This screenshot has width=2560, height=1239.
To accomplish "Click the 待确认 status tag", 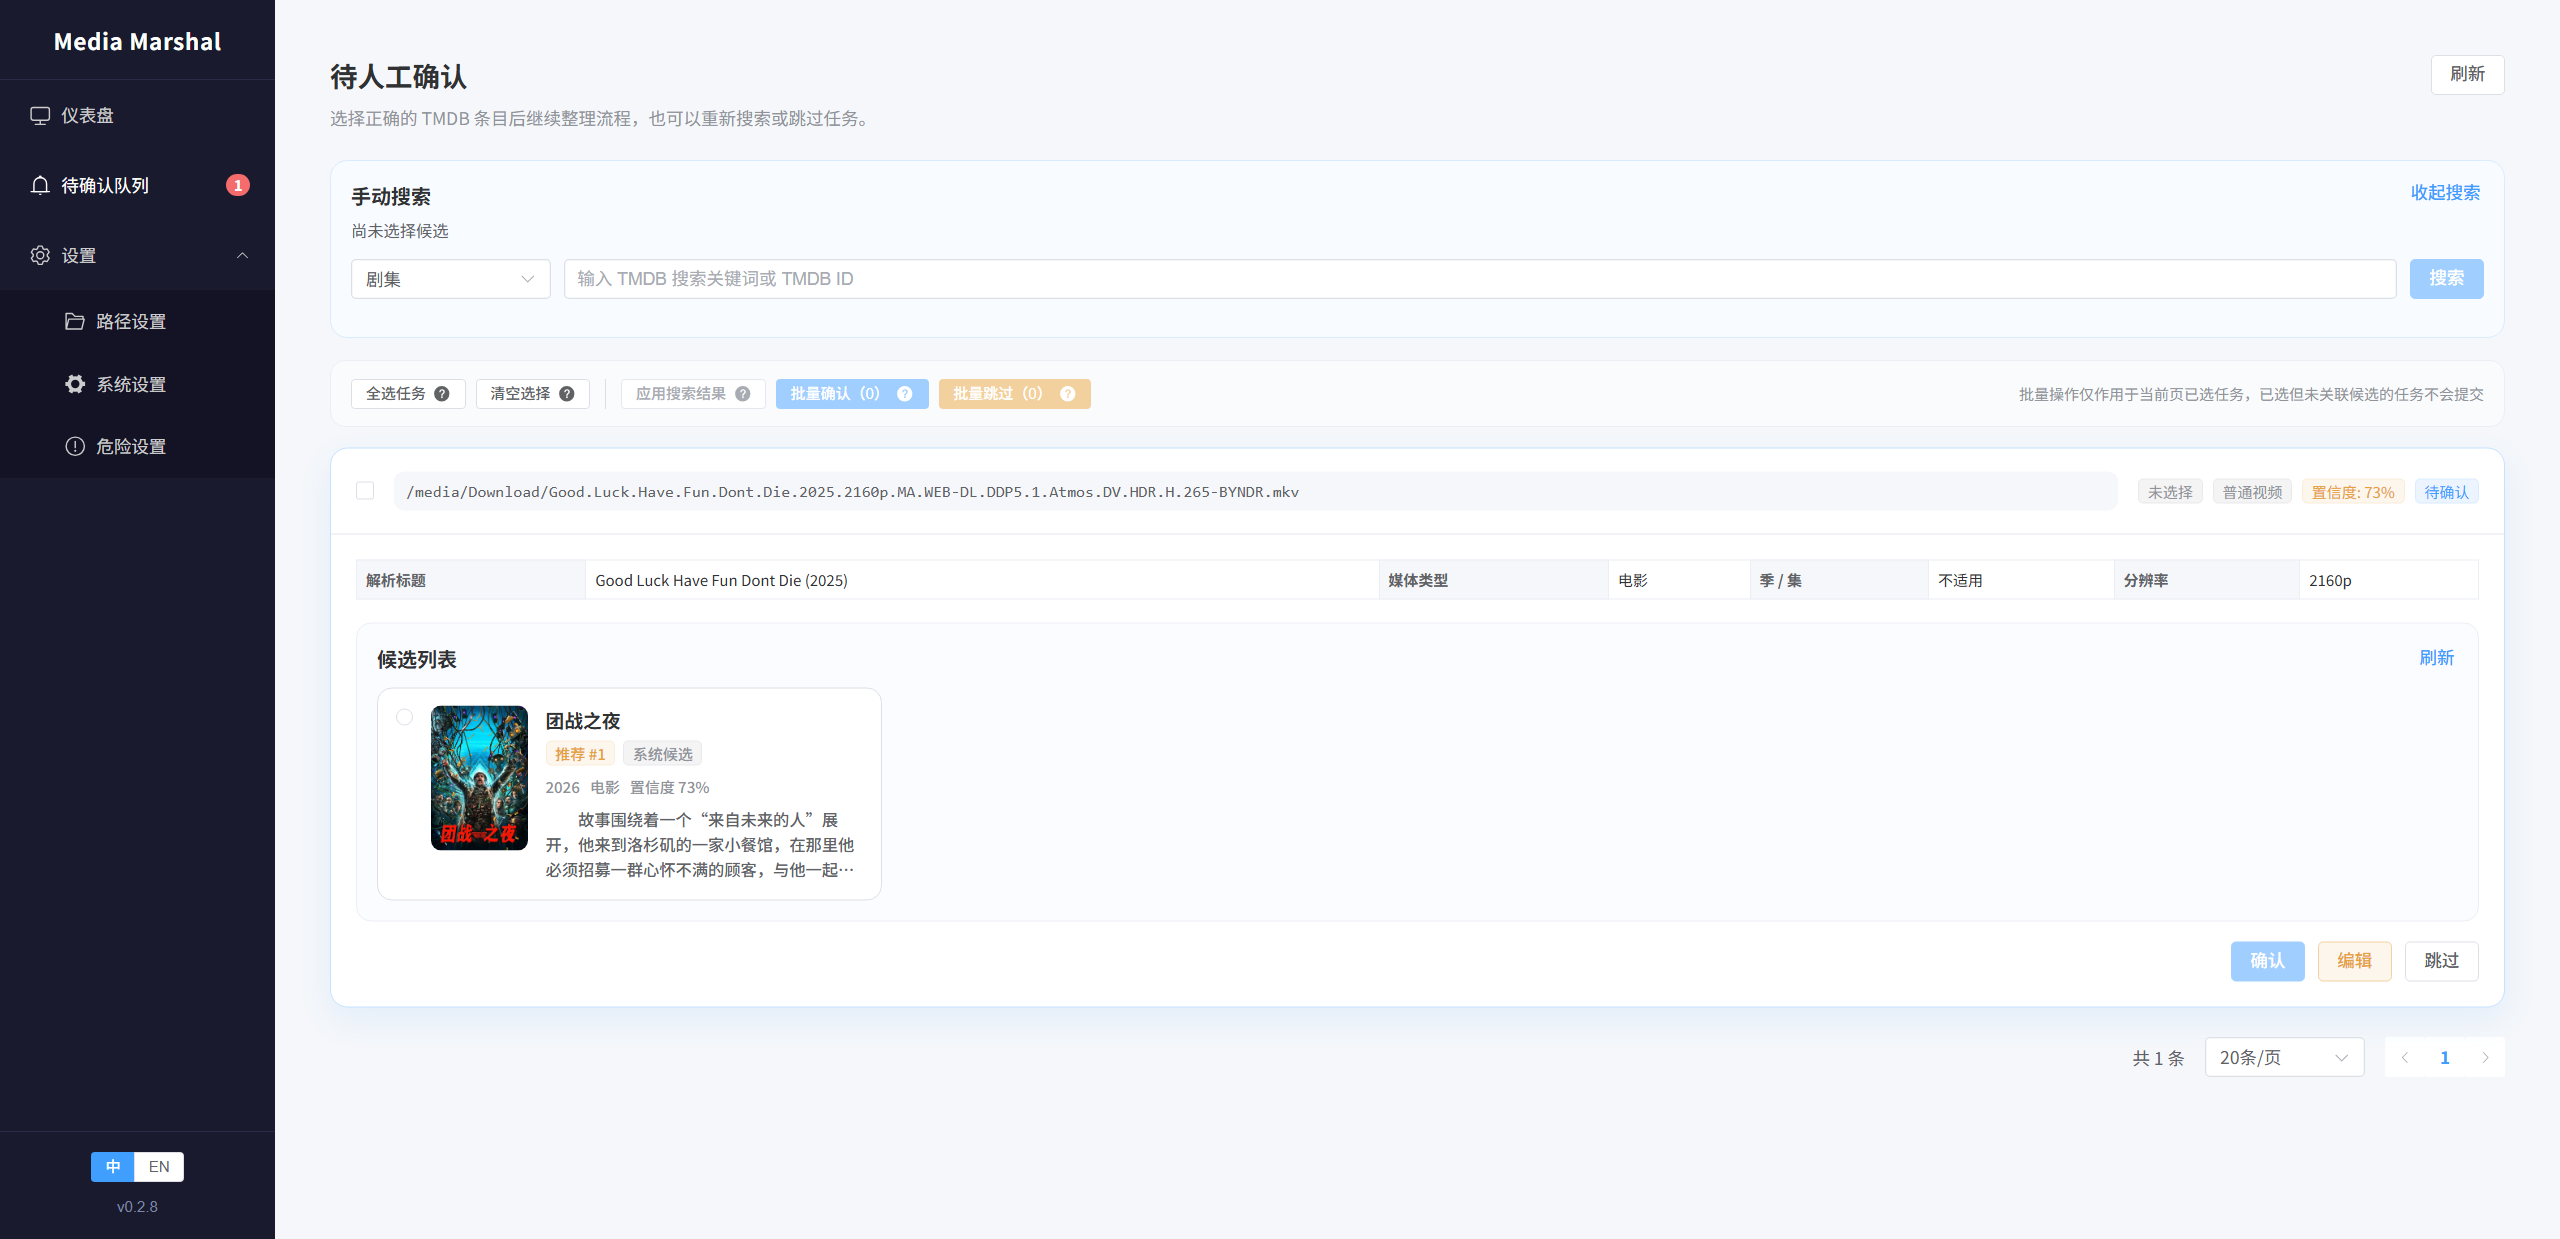I will pyautogui.click(x=2446, y=492).
